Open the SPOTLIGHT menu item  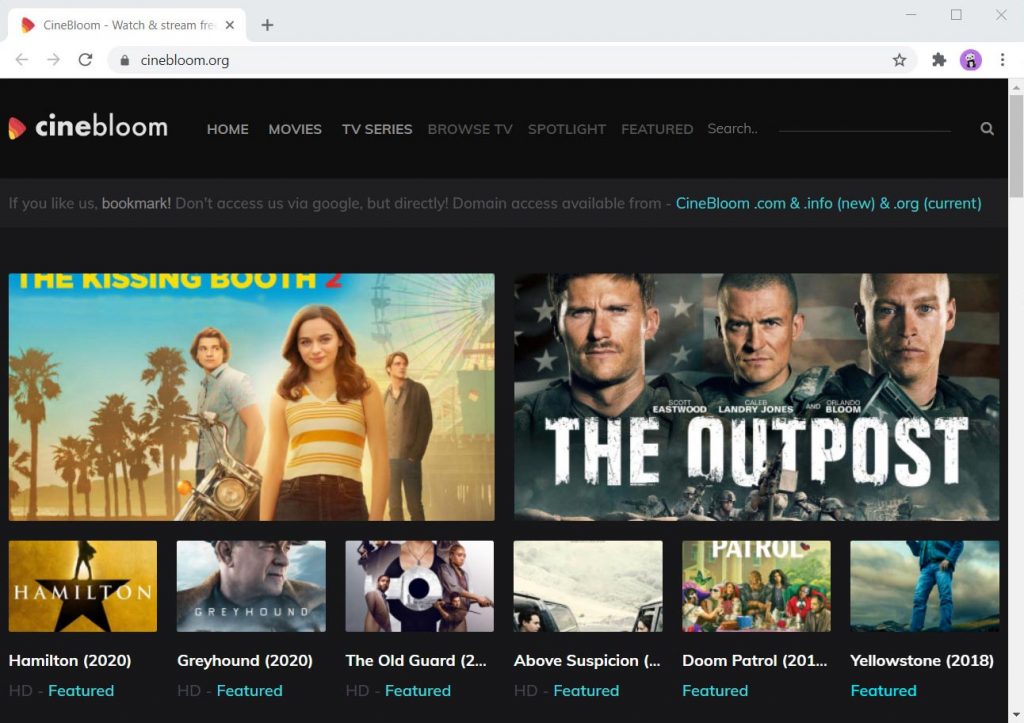point(567,129)
